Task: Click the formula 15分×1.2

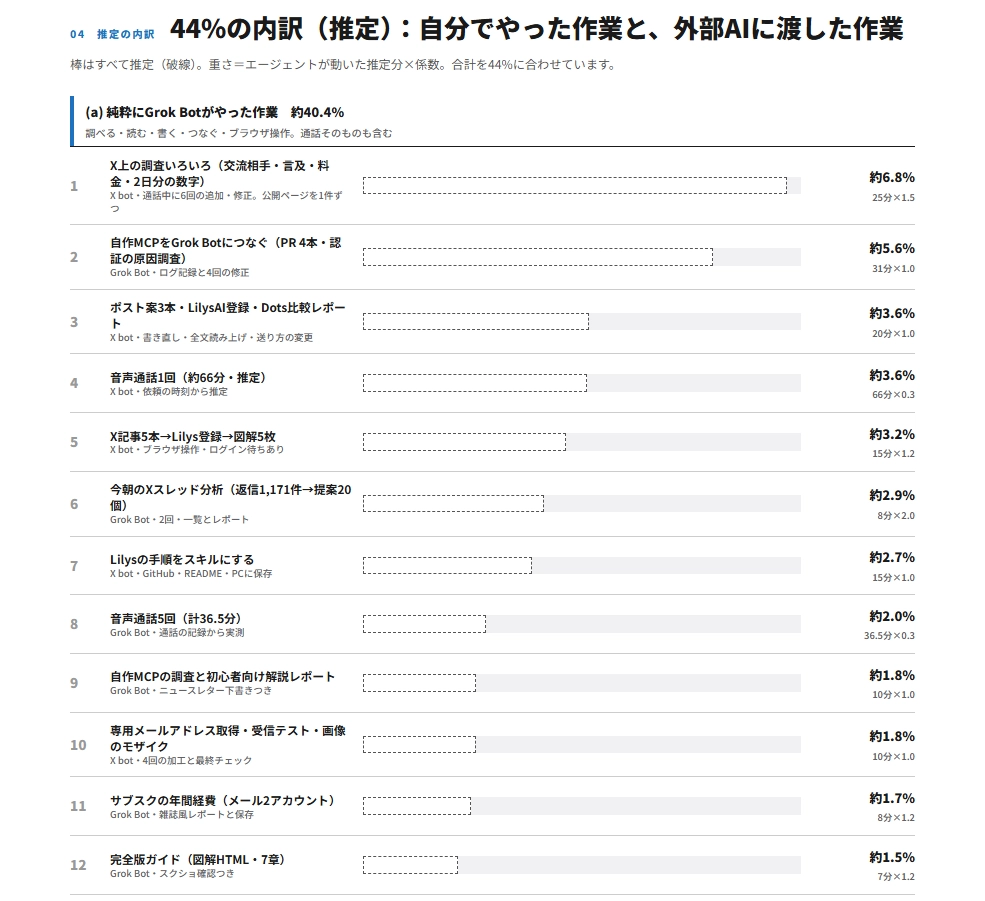Action: (x=893, y=454)
